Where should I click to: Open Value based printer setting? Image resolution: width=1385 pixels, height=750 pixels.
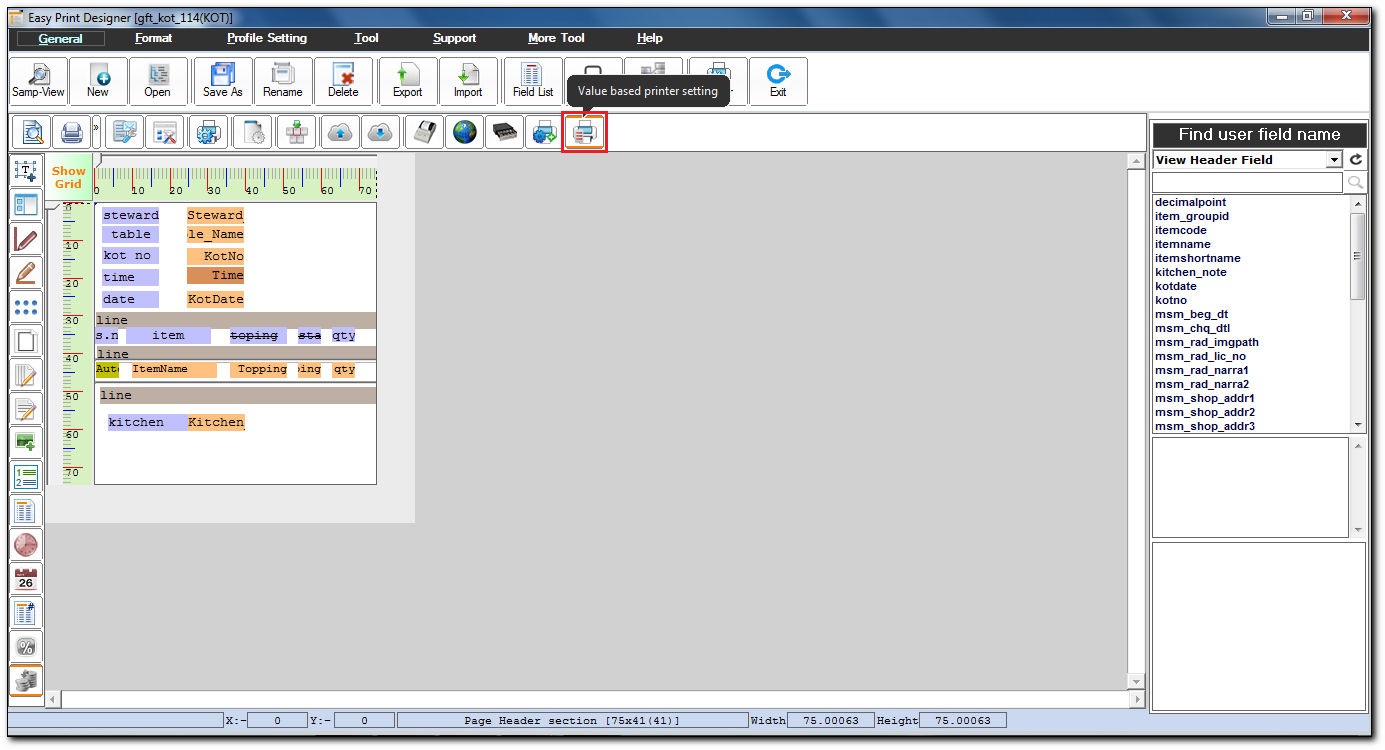[x=585, y=132]
